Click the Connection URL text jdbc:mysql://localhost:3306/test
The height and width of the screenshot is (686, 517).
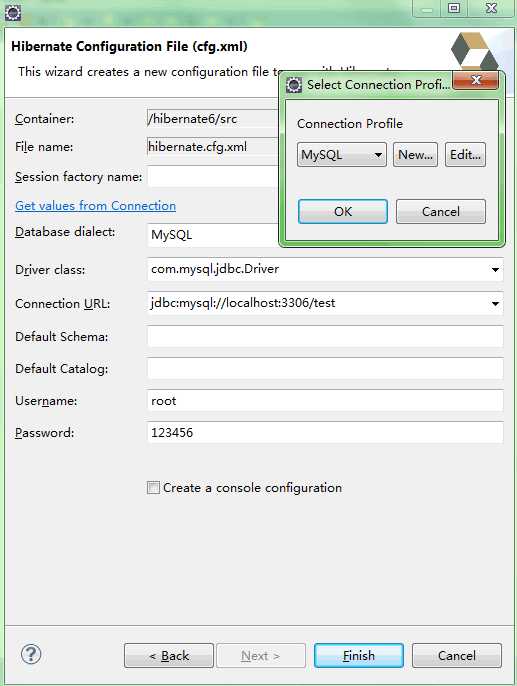[x=243, y=303]
